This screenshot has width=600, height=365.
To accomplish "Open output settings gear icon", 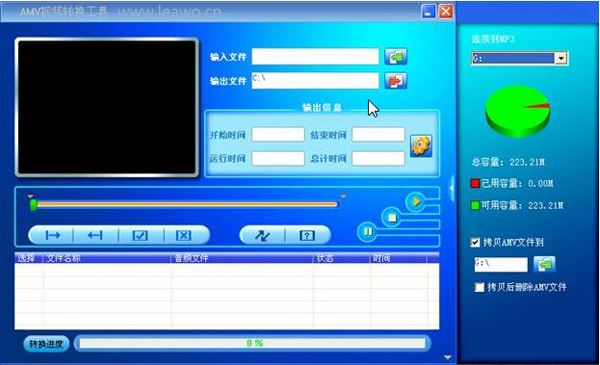I will coord(421,146).
